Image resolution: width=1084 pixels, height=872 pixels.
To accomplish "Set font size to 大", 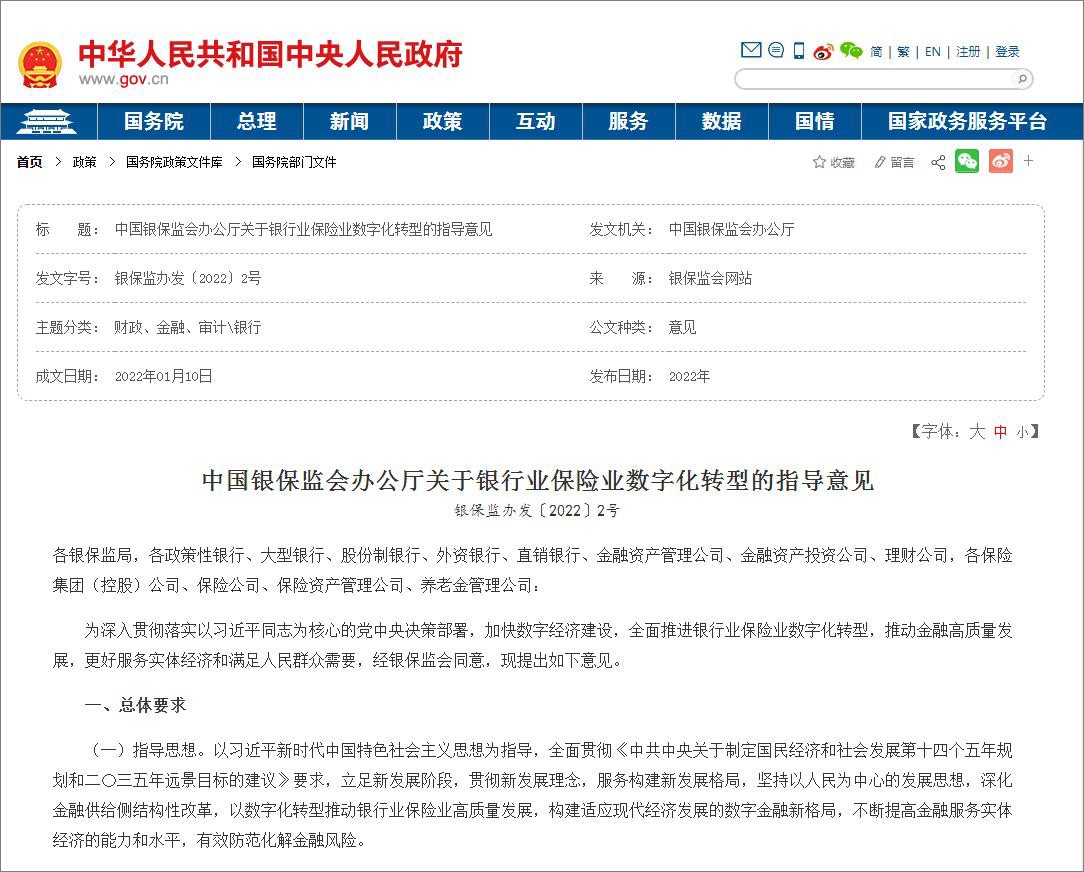I will pos(977,432).
